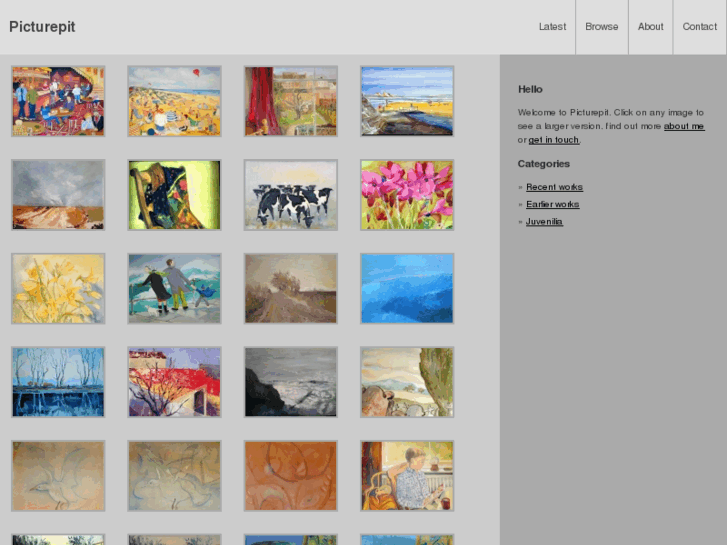Open the solid blue abstract painting
The width and height of the screenshot is (727, 545).
407,289
